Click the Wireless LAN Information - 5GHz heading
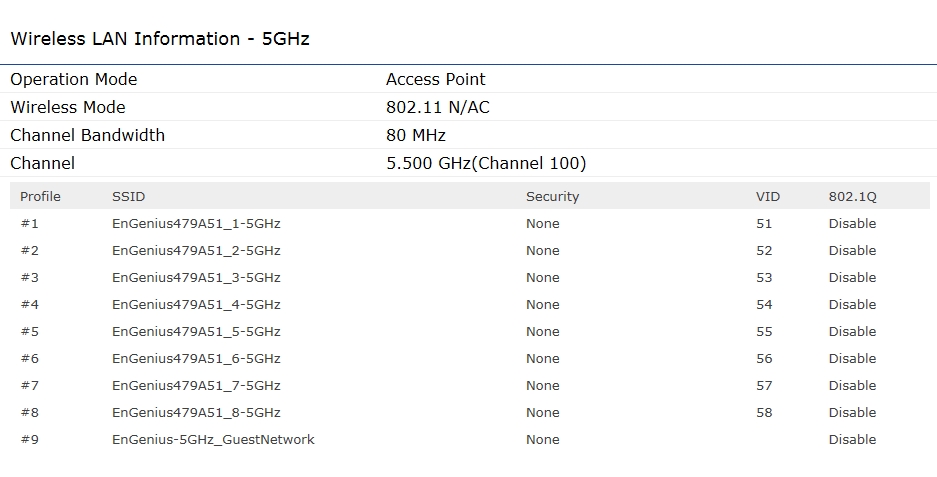 [160, 39]
